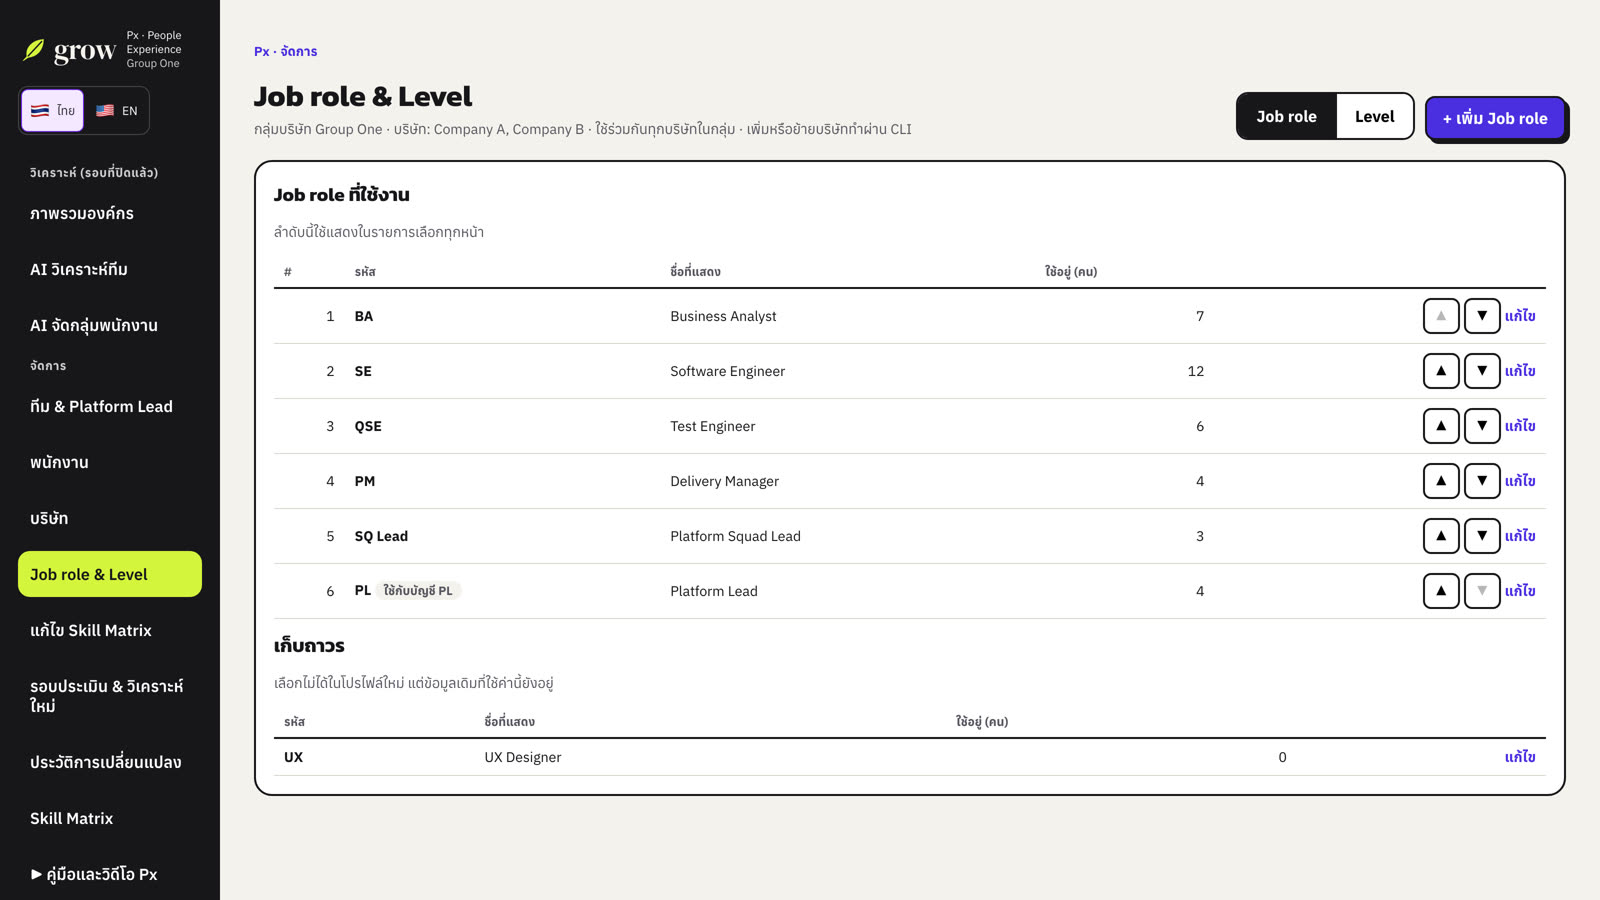Image resolution: width=1600 pixels, height=900 pixels.
Task: Edit the SQ Lead row
Action: coord(1520,536)
